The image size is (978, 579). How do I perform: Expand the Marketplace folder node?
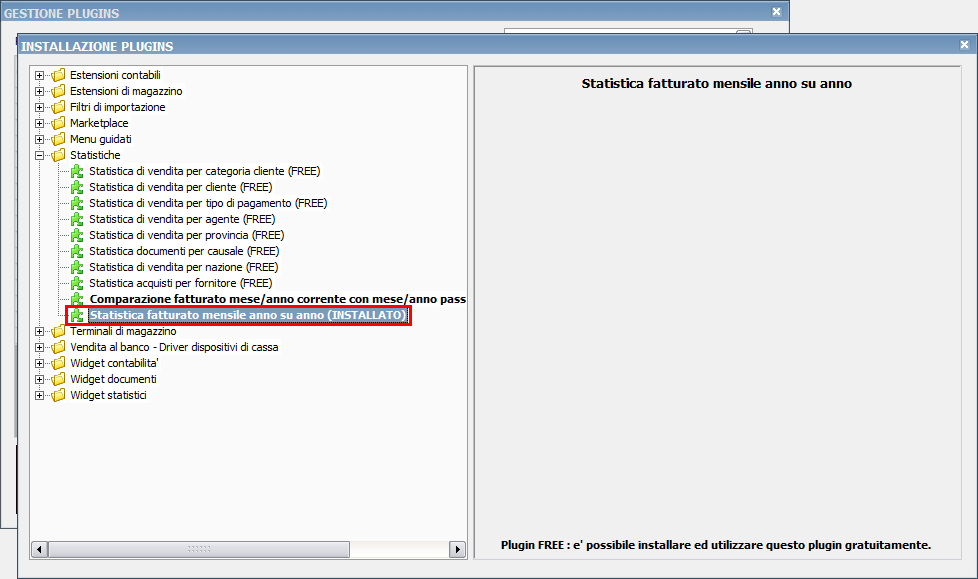(x=39, y=124)
